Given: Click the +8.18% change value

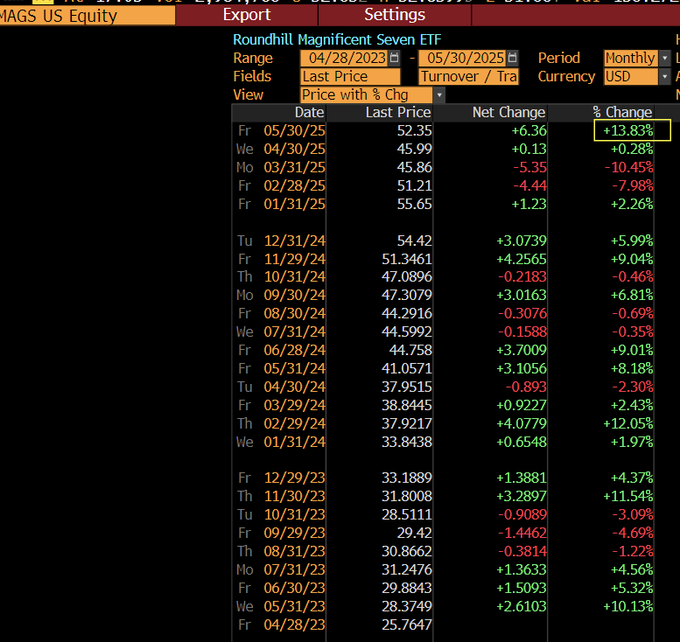Looking at the screenshot, I should click(x=632, y=369).
